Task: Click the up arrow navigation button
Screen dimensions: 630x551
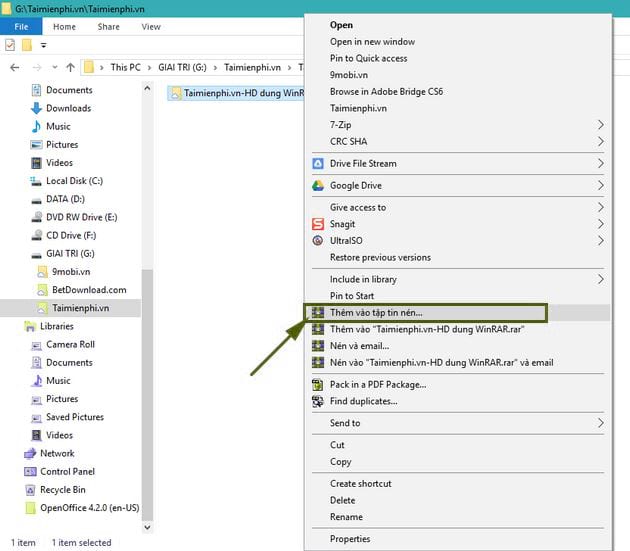Action: (70, 67)
